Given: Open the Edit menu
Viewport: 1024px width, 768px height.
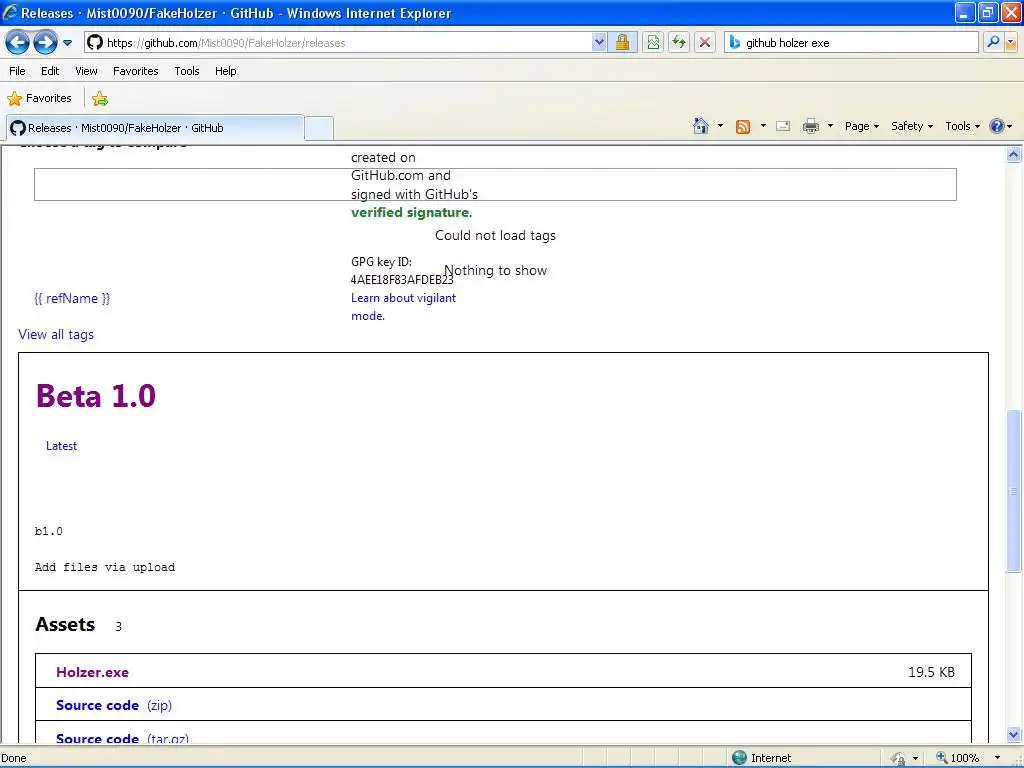Looking at the screenshot, I should point(50,71).
